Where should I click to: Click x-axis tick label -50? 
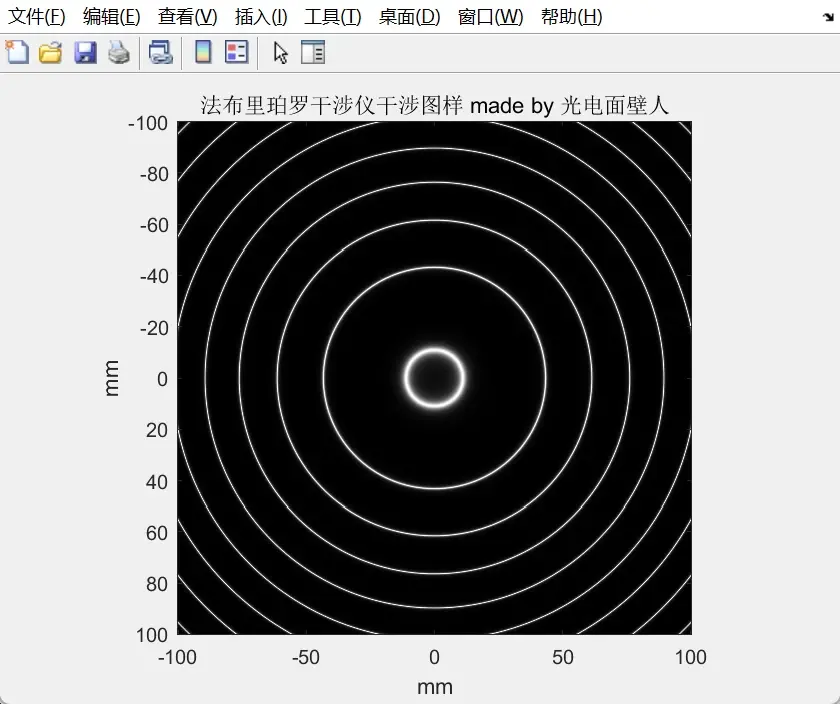point(305,657)
